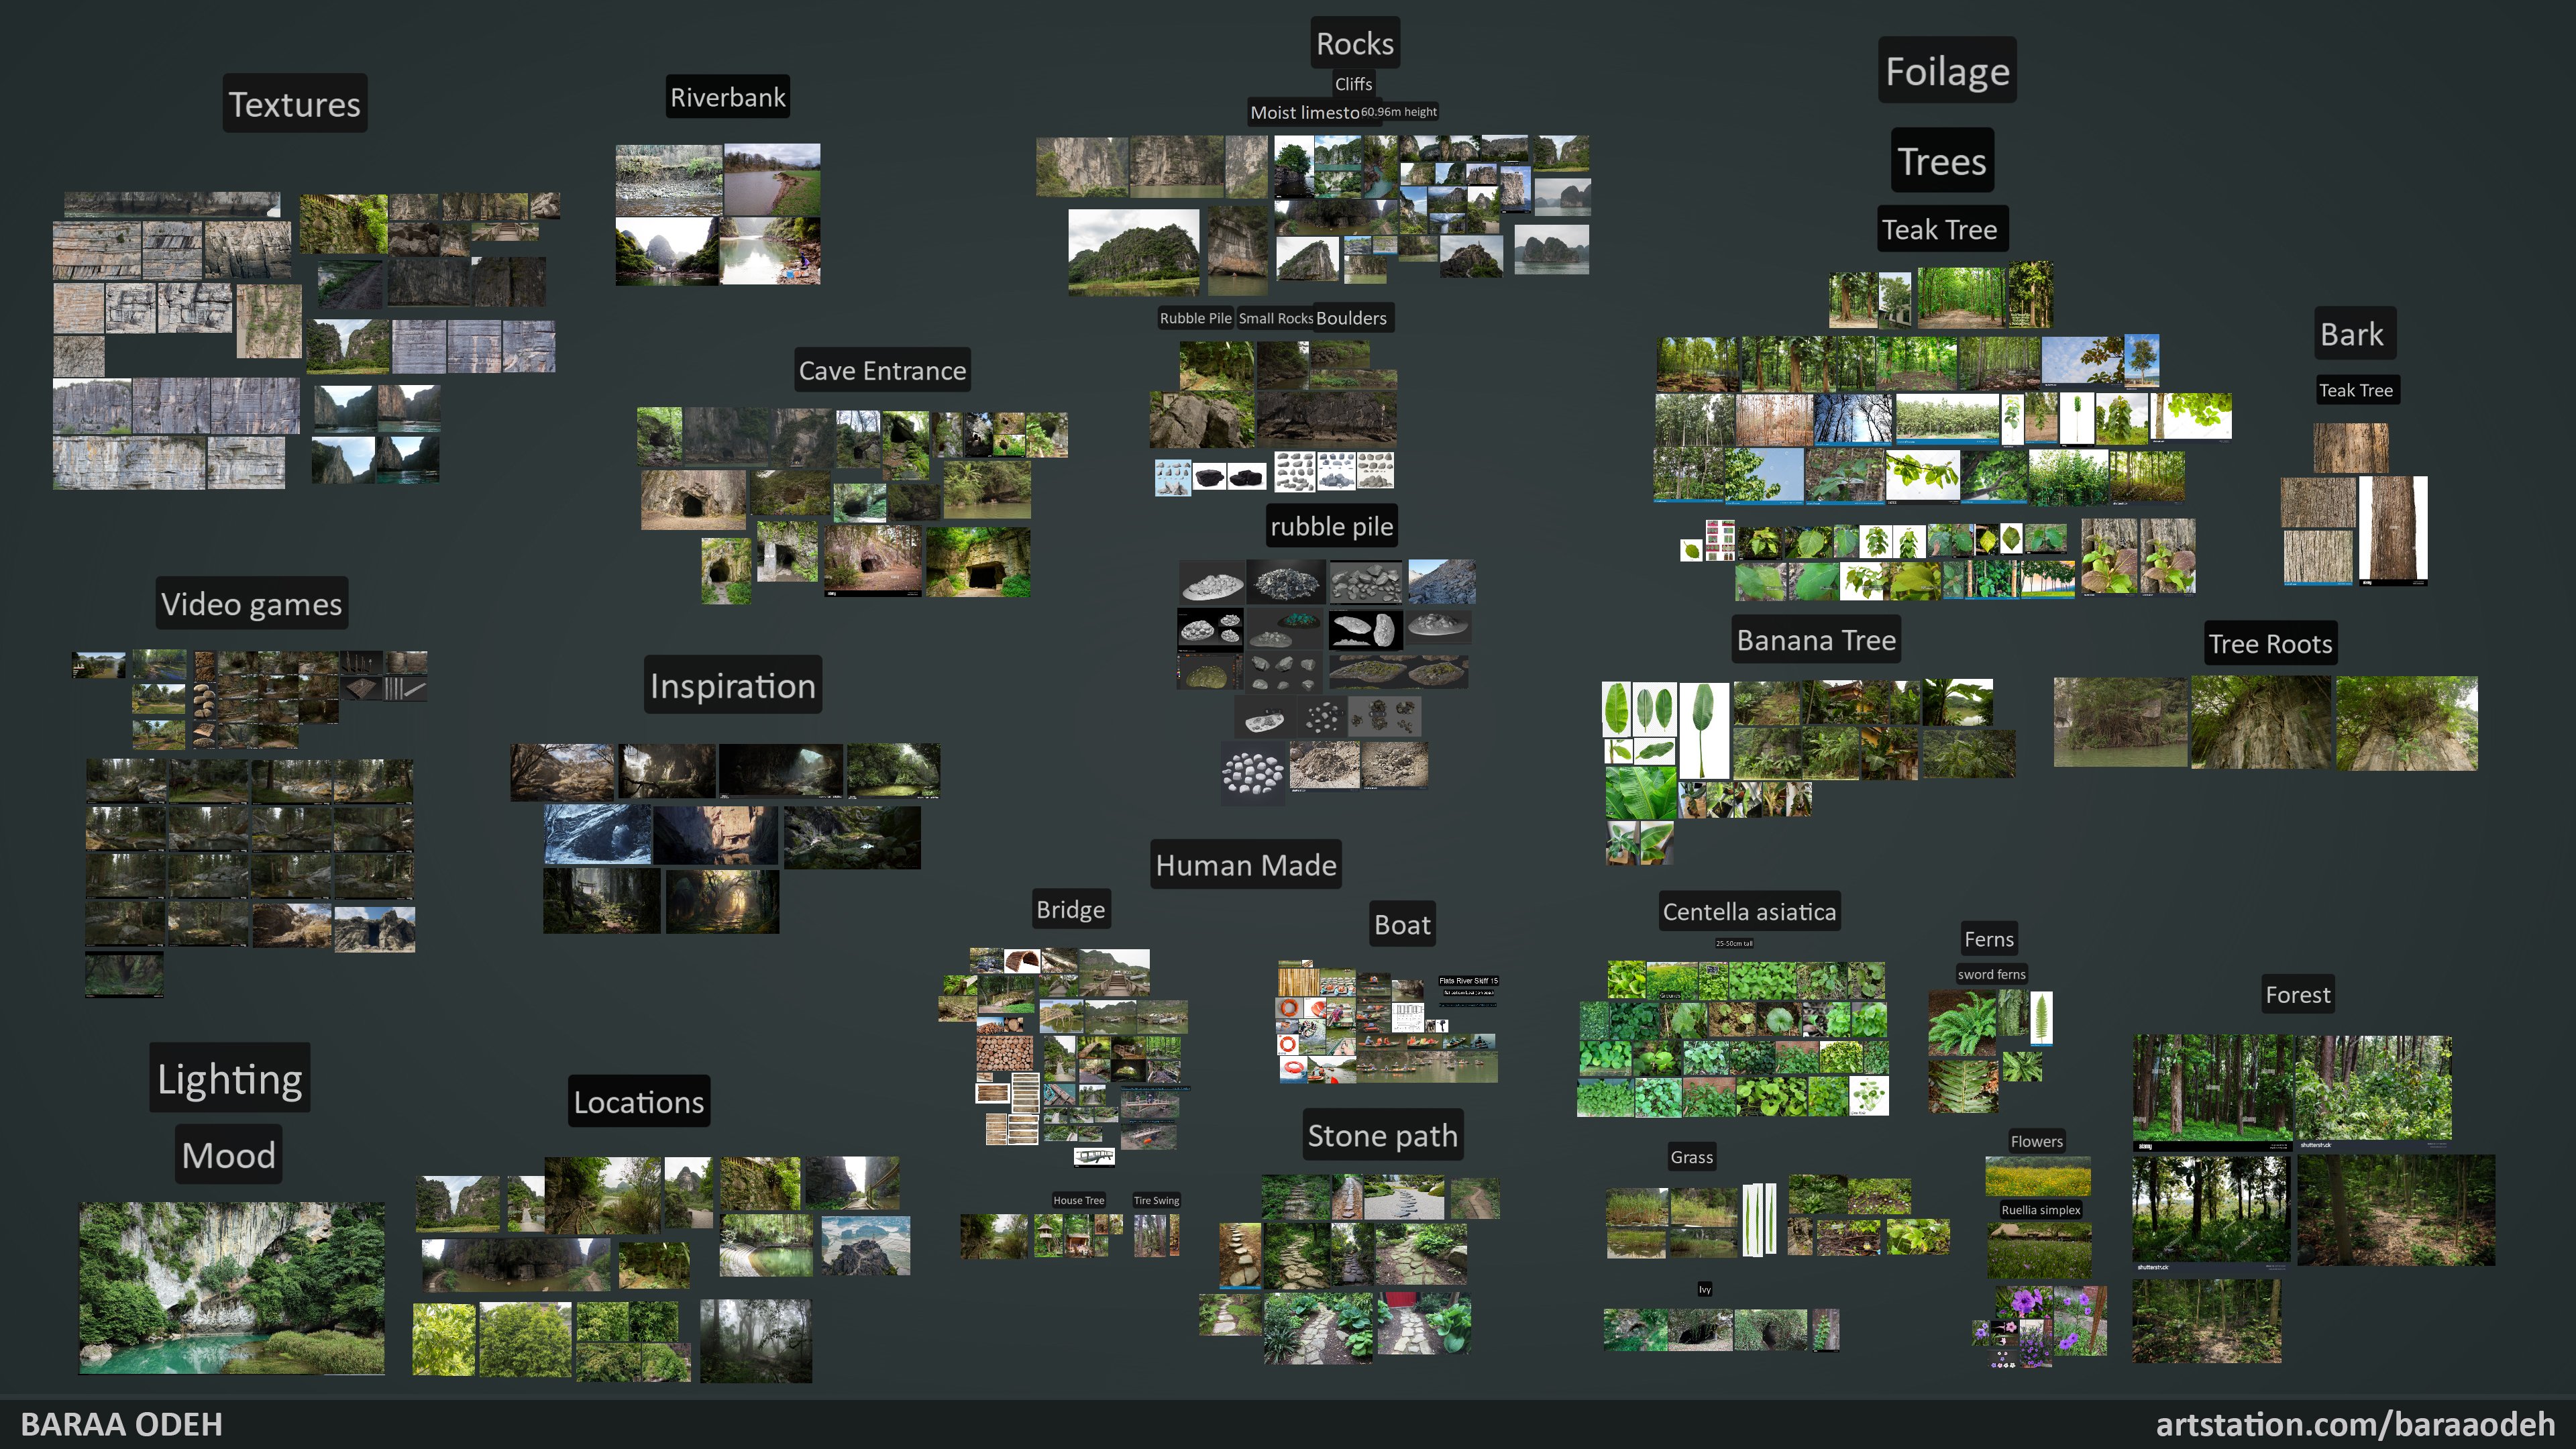This screenshot has width=2576, height=1449.
Task: Click the Small Rocks label
Action: tap(1276, 318)
